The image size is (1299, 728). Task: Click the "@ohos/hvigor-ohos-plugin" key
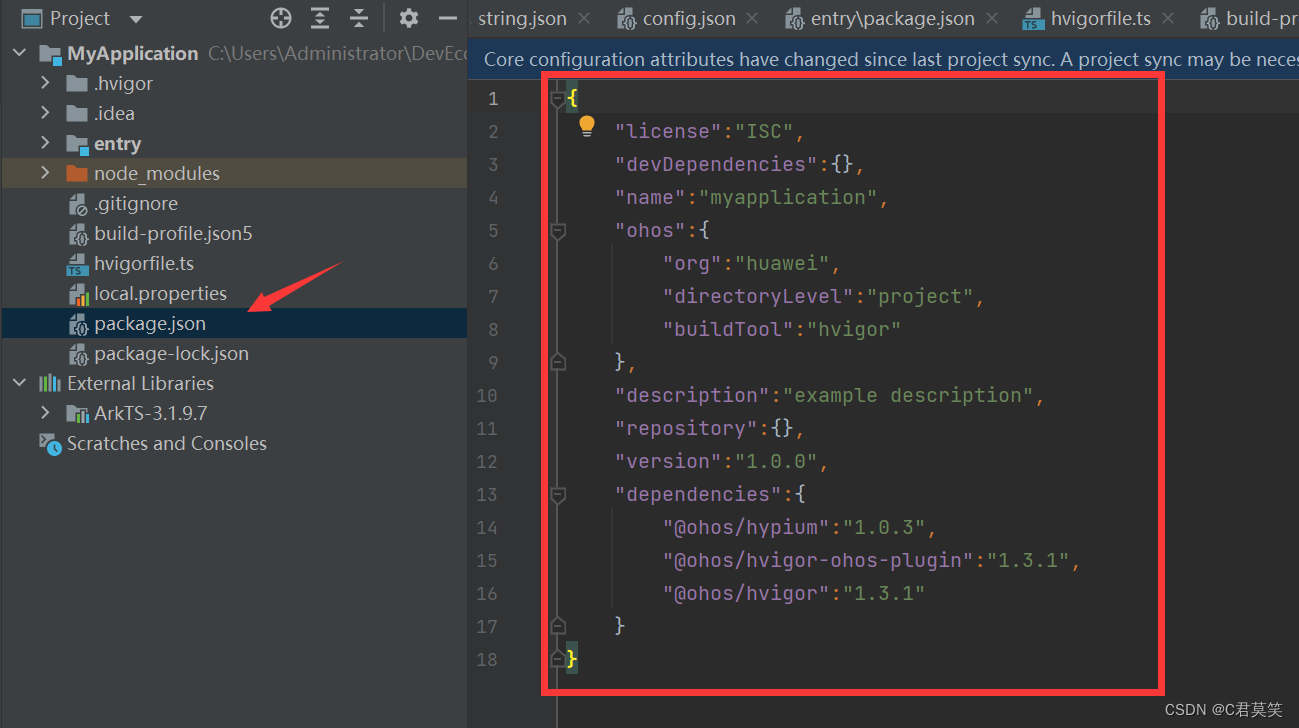coord(818,560)
